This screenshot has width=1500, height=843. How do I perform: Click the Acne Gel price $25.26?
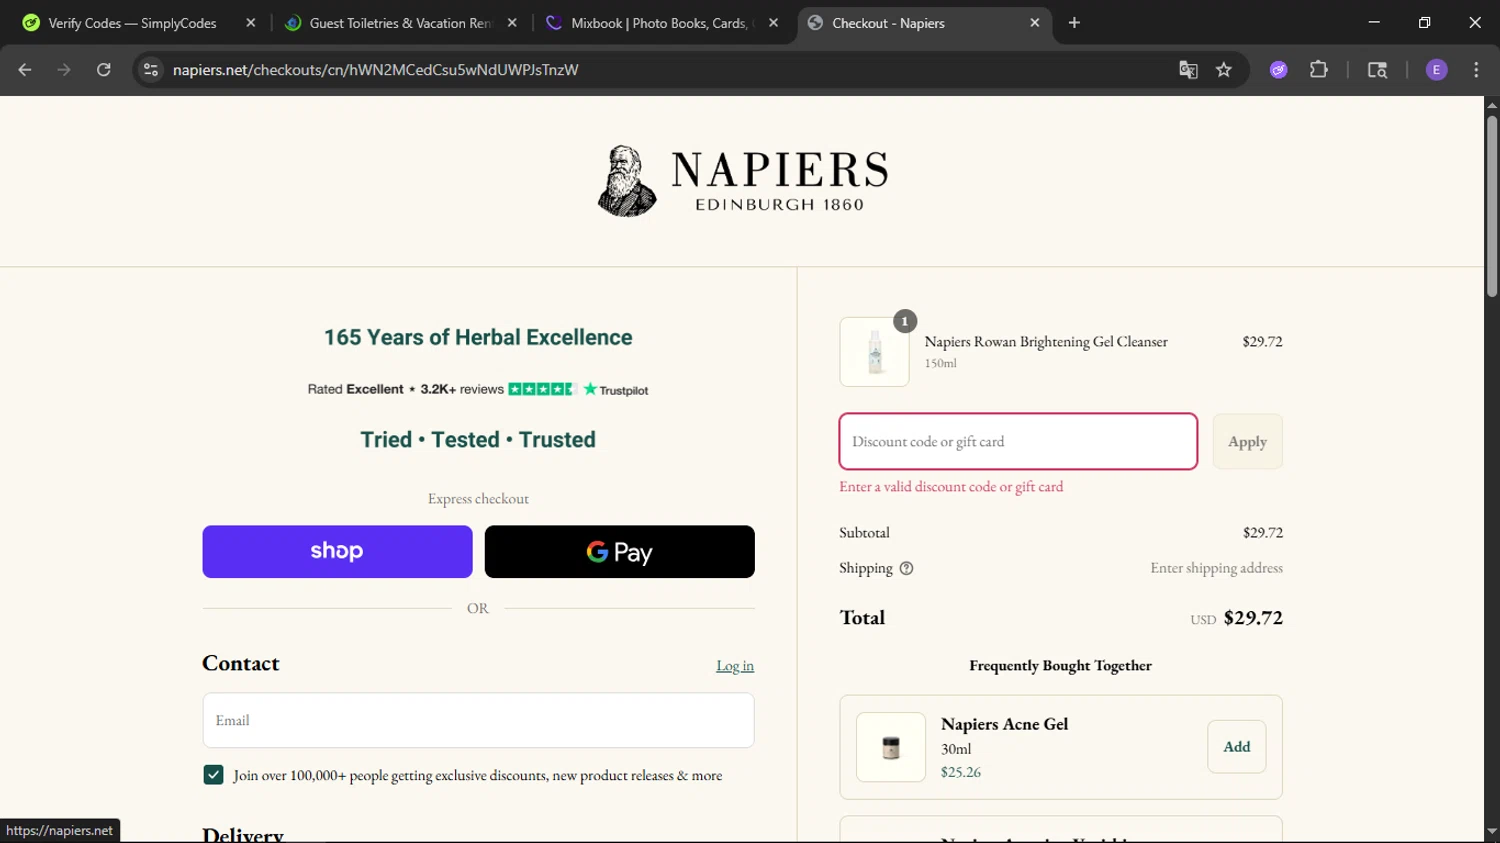pyautogui.click(x=961, y=772)
